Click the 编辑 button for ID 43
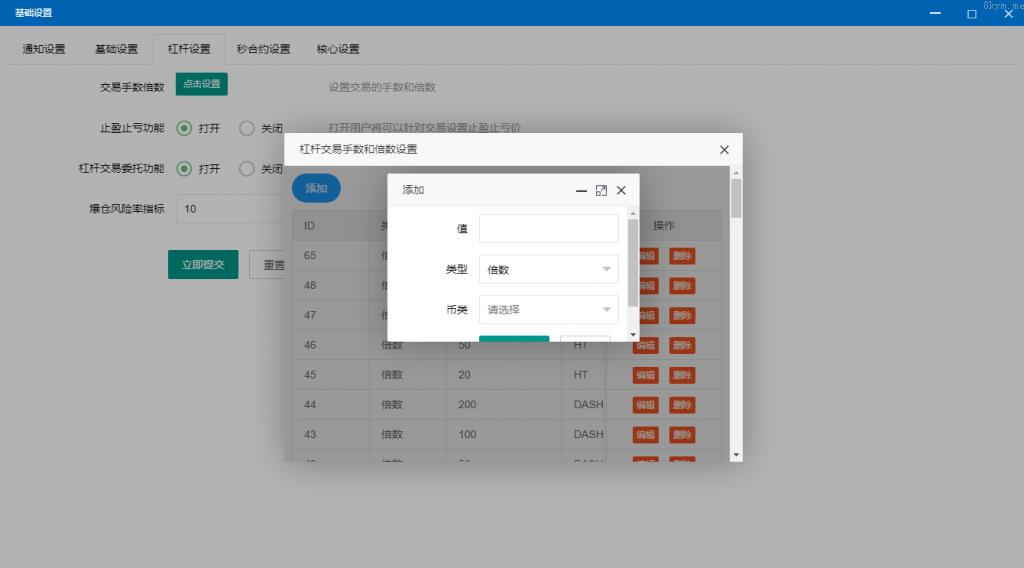 645,435
